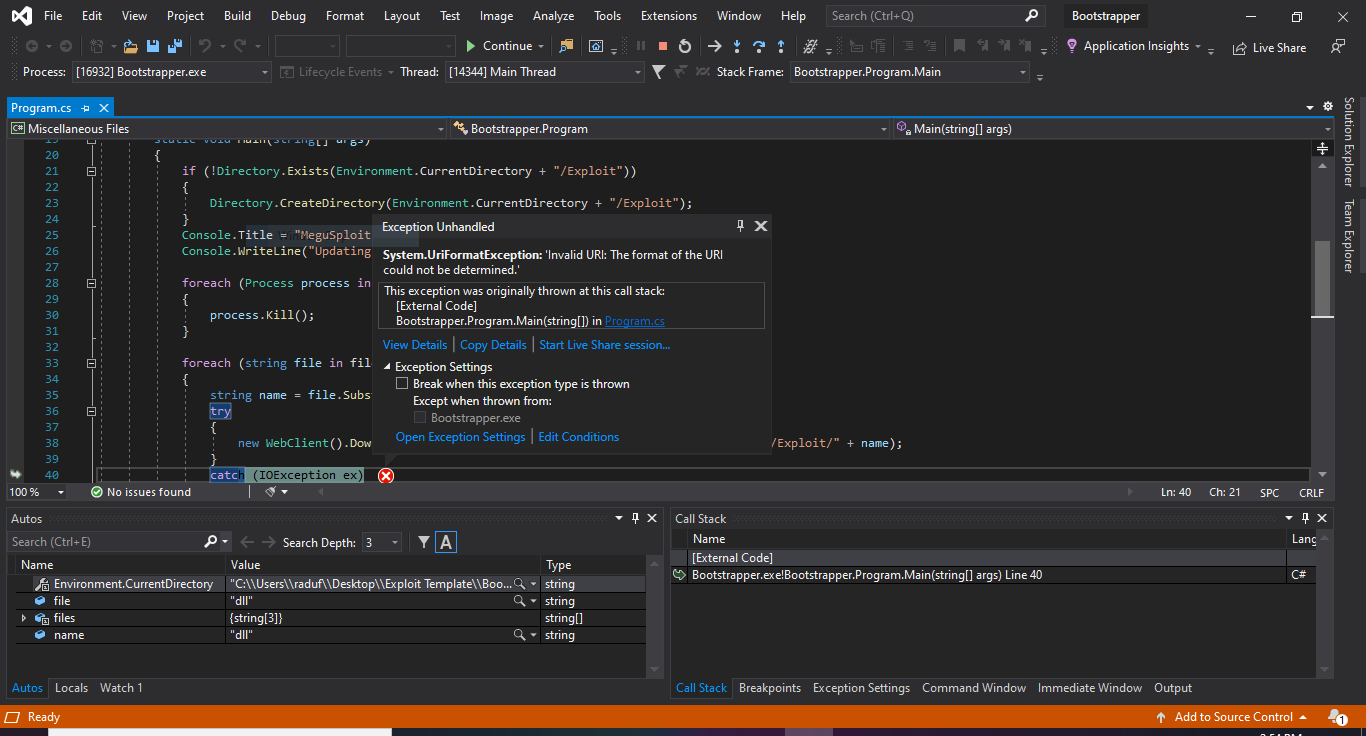Click the Show Next Statement arrow icon

(x=714, y=46)
